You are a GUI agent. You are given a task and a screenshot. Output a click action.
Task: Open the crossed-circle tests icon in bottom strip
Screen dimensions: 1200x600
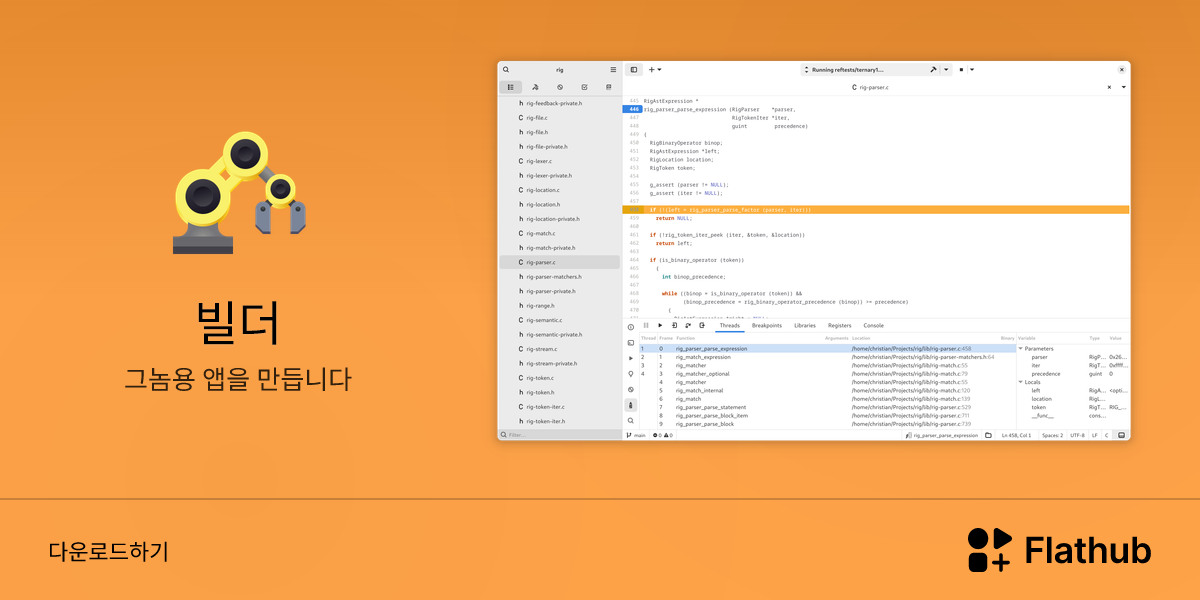pyautogui.click(x=631, y=389)
